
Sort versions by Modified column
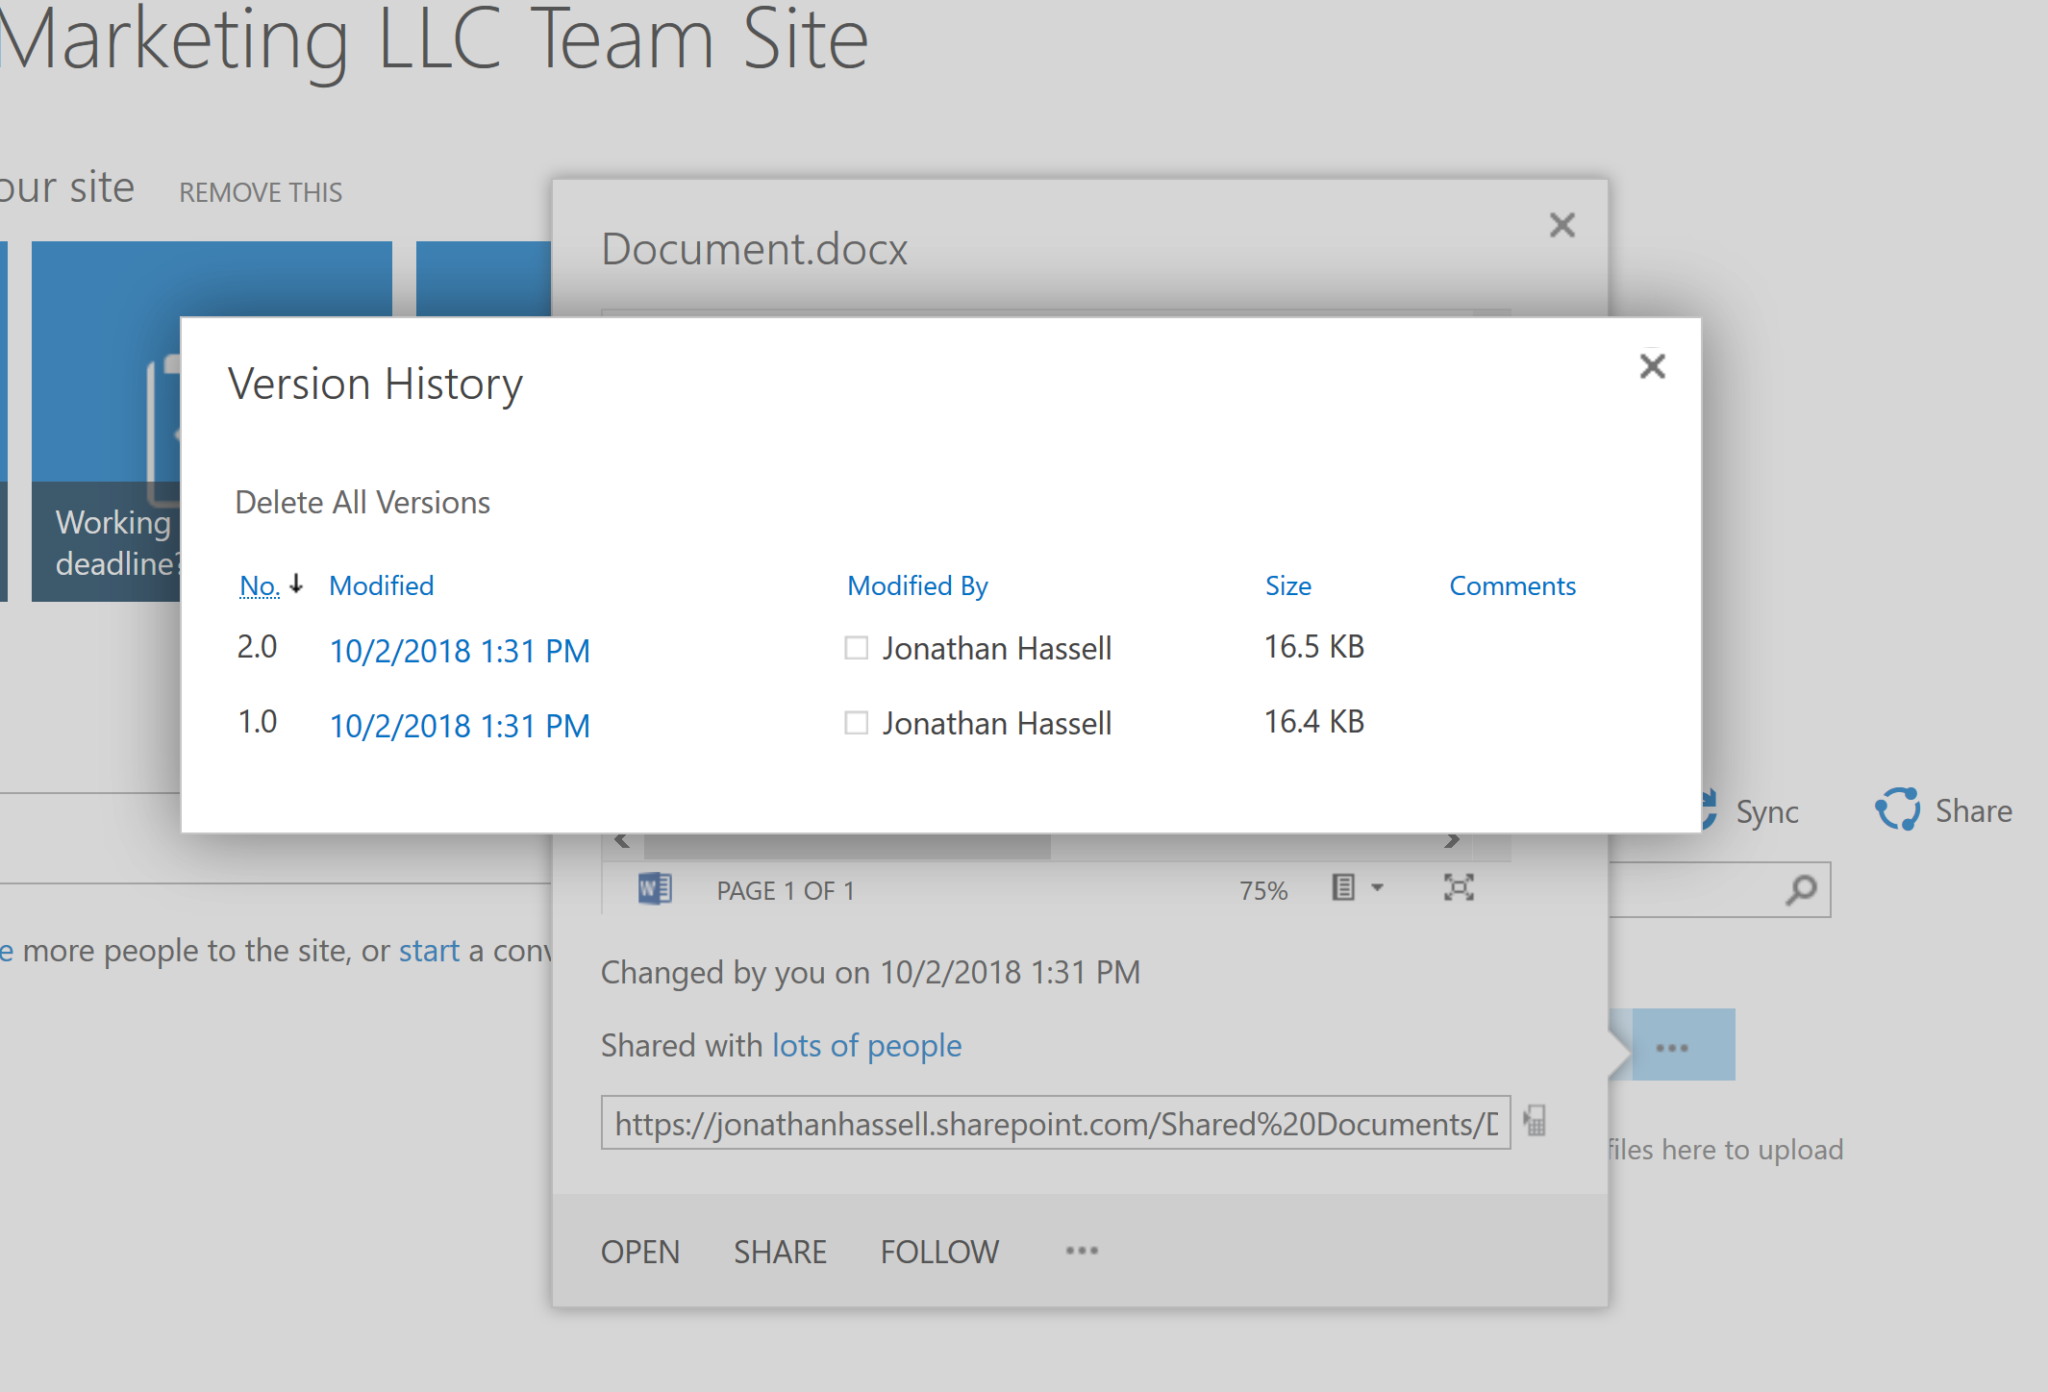tap(381, 585)
